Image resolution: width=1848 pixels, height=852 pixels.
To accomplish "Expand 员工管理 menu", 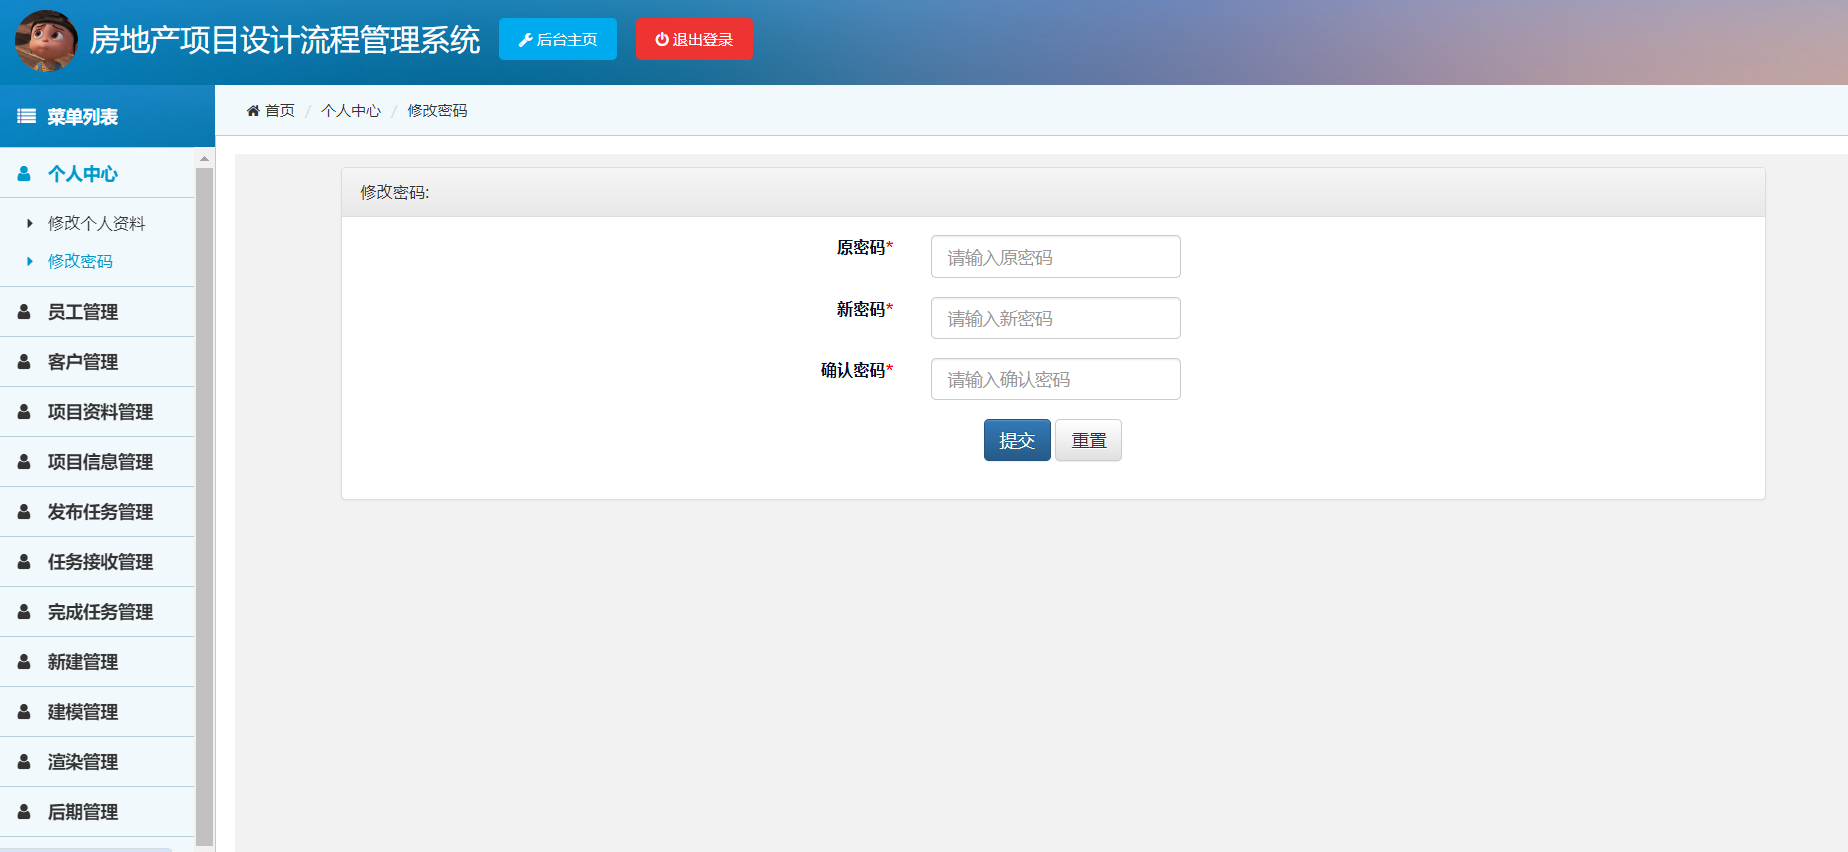I will click(98, 312).
